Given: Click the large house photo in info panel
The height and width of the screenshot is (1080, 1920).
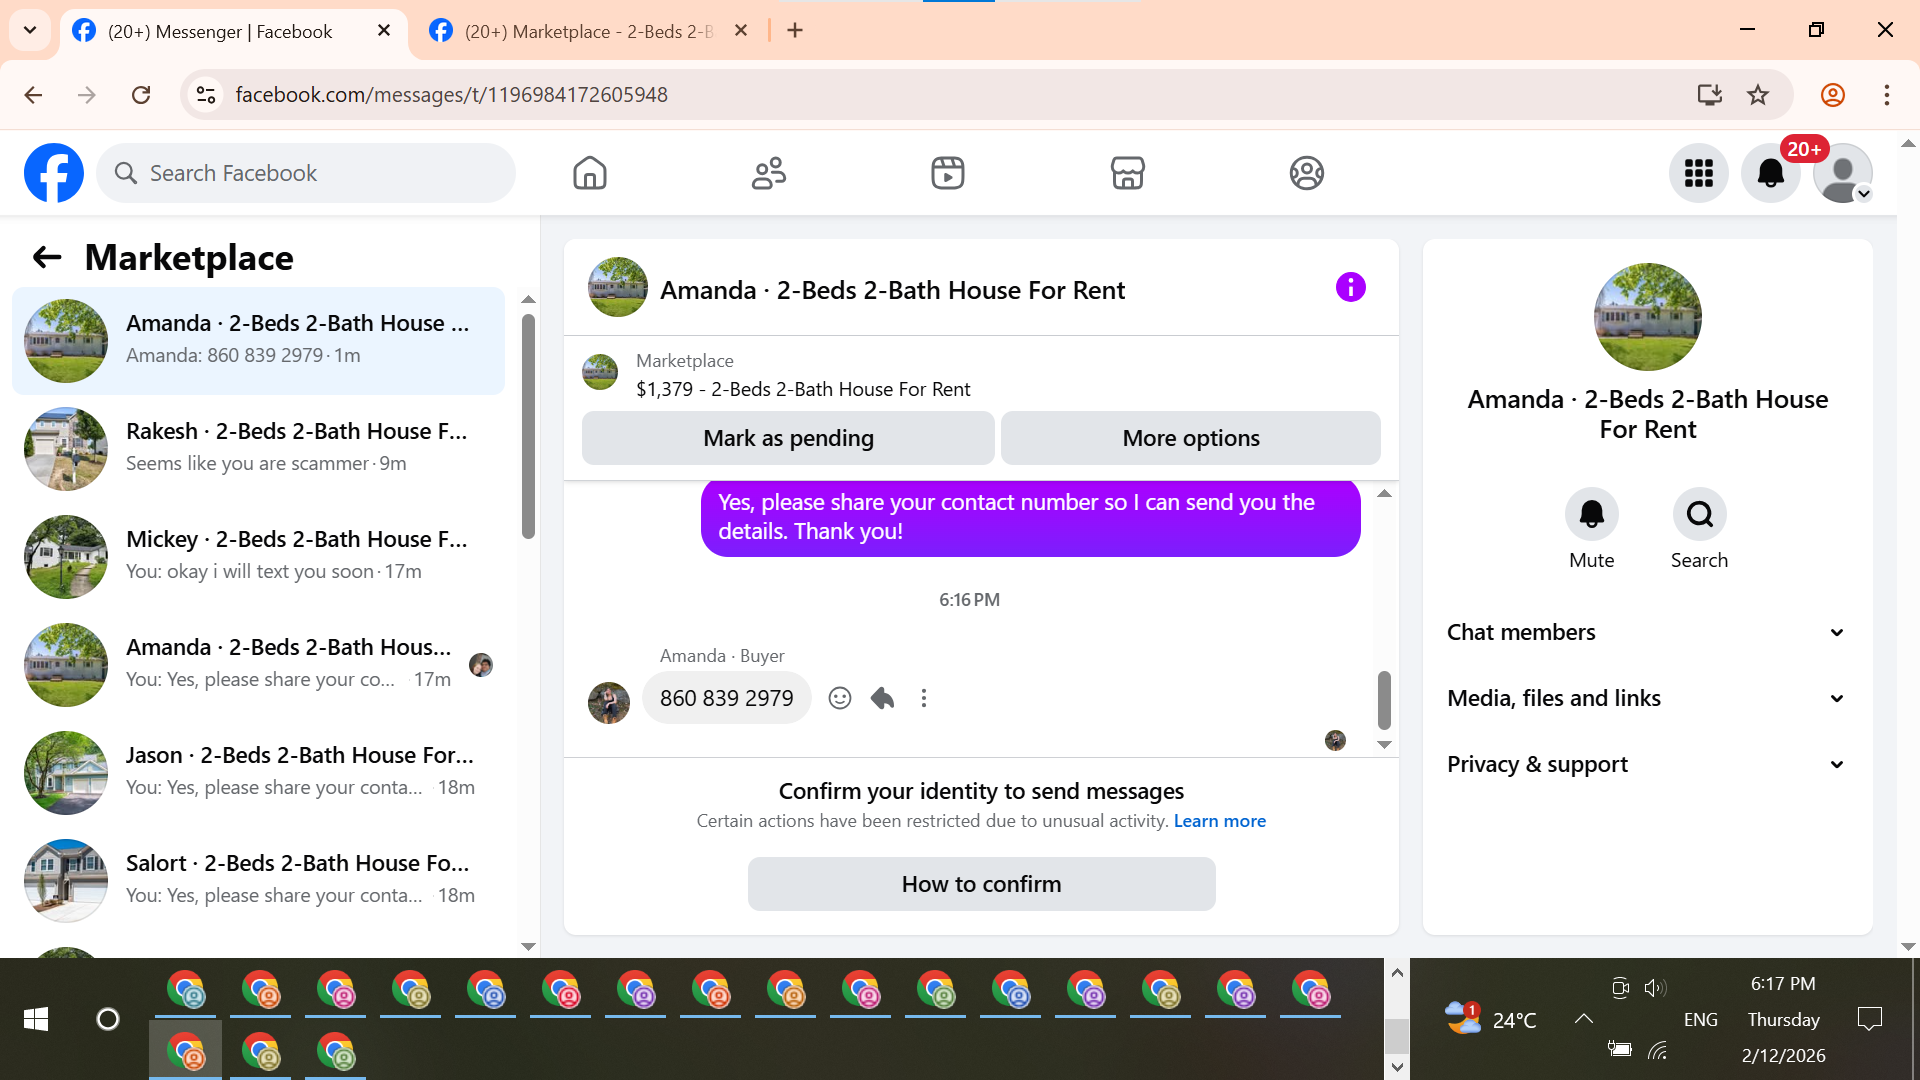Looking at the screenshot, I should 1647,317.
